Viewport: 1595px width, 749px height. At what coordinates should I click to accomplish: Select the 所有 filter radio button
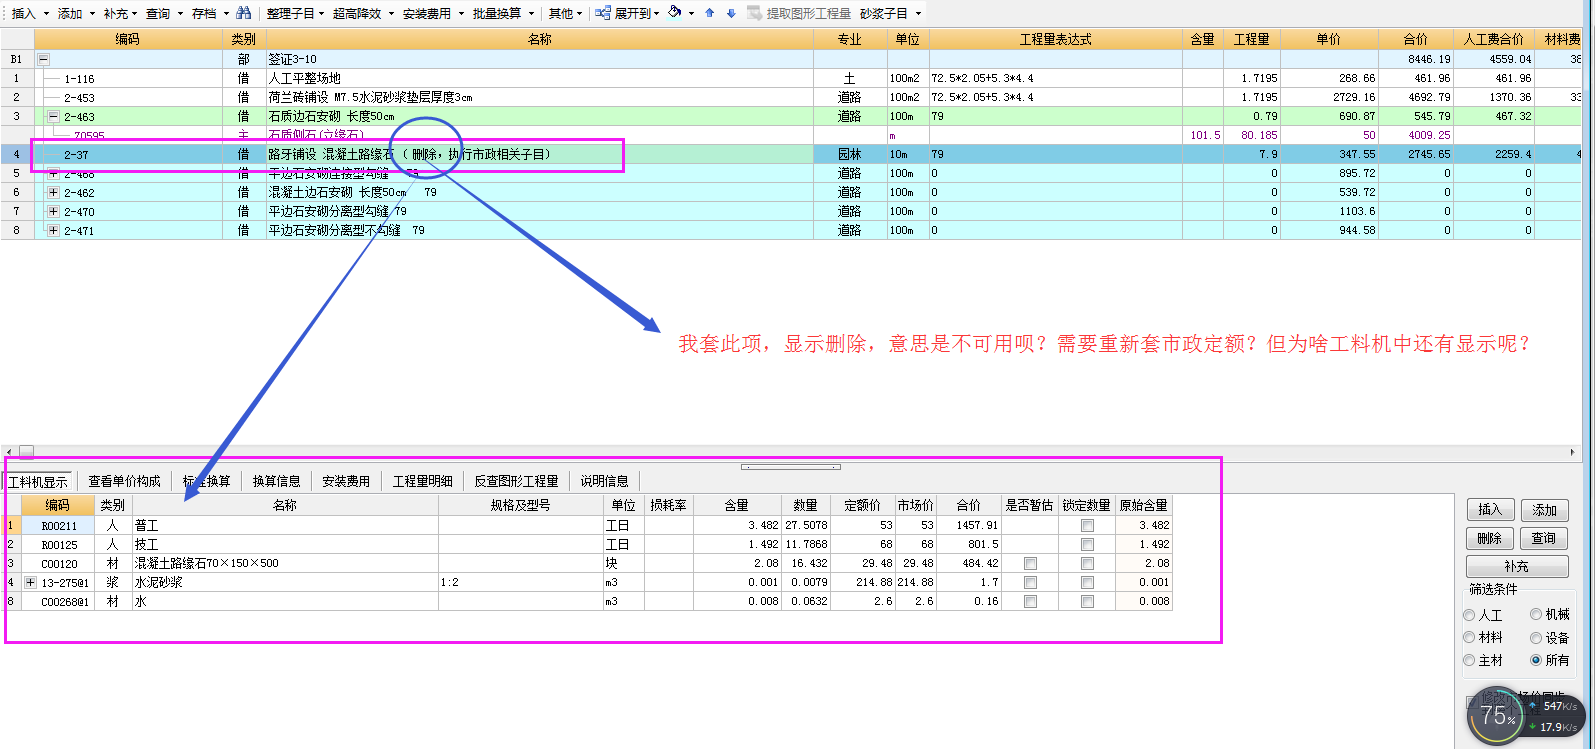[1536, 660]
